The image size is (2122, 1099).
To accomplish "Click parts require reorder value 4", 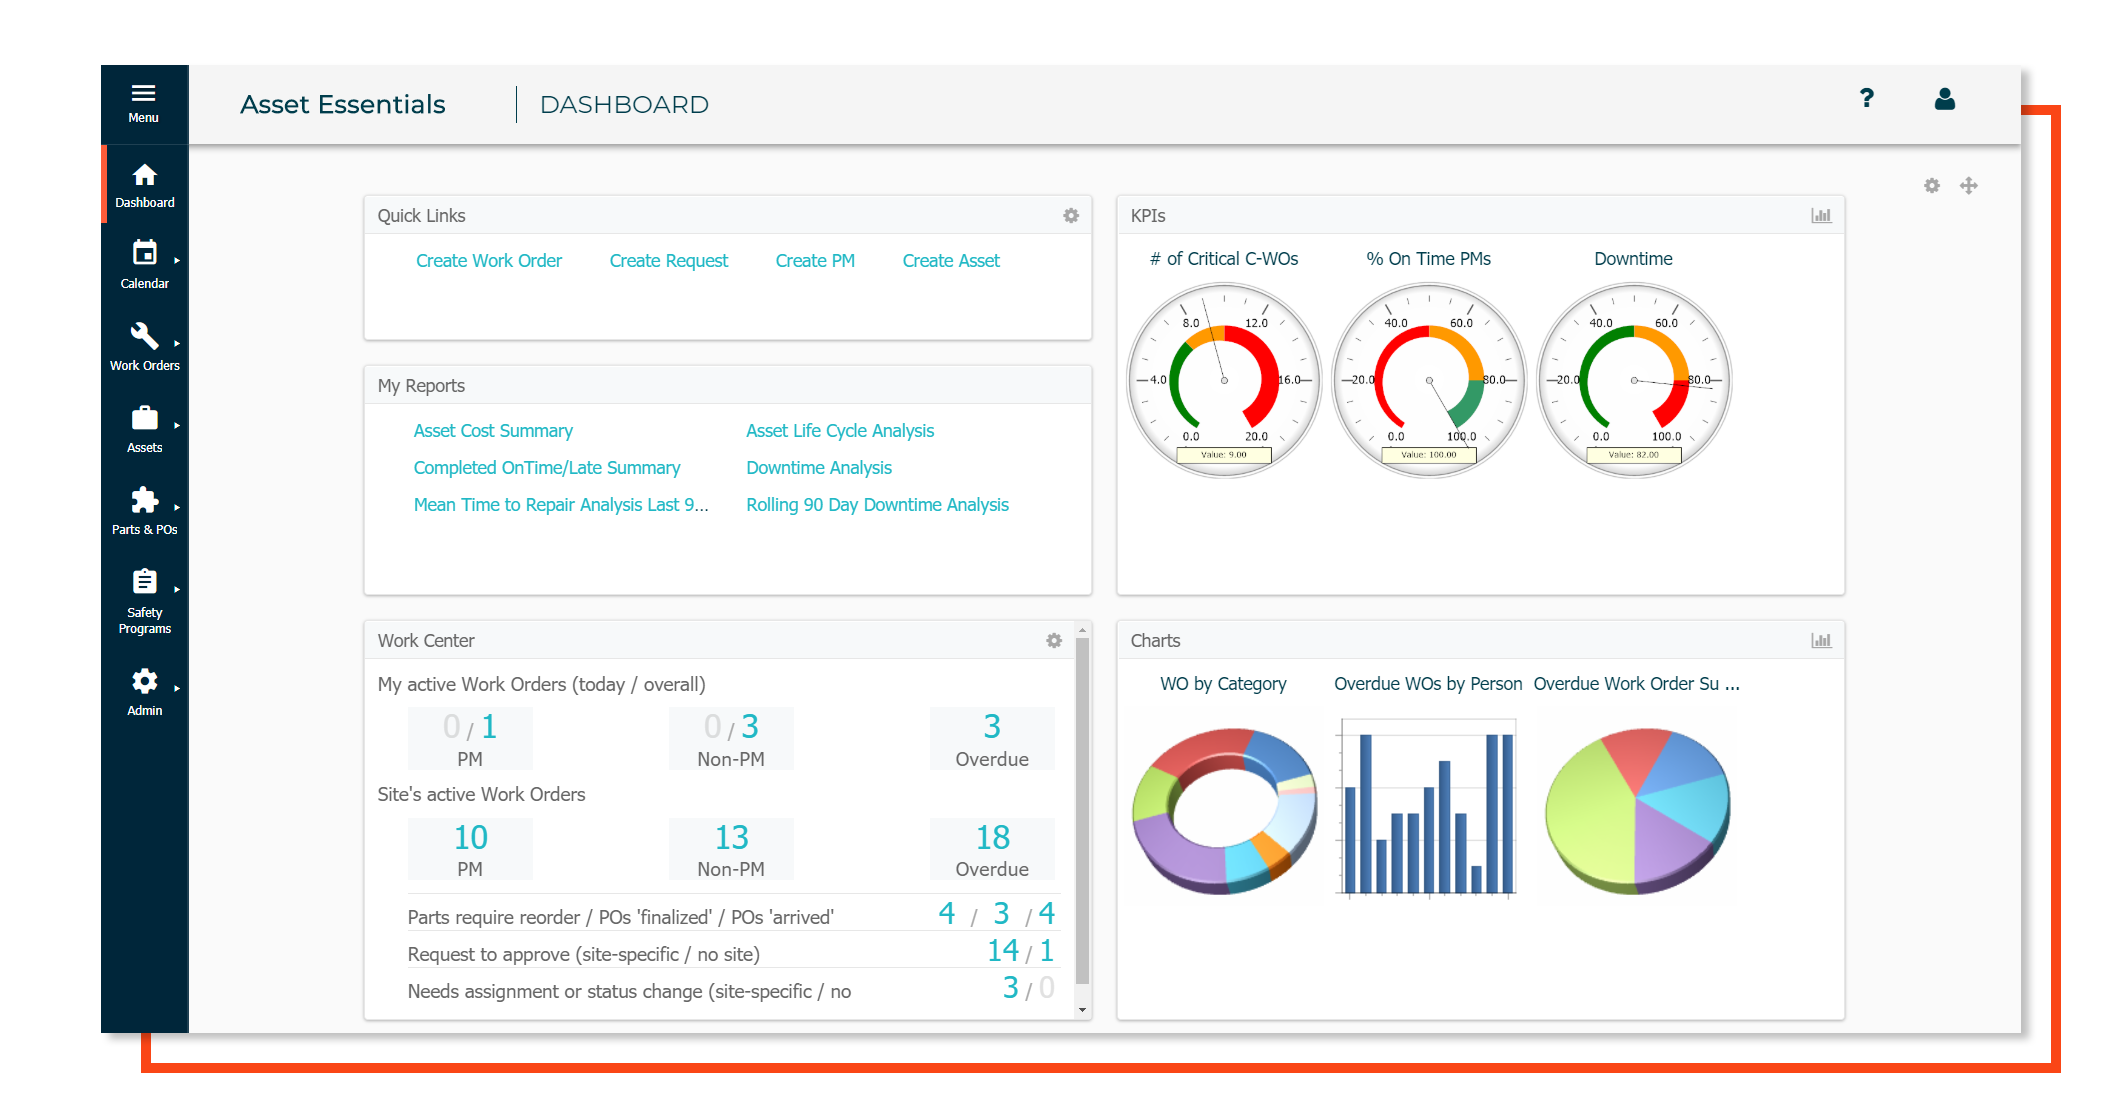I will point(947,914).
